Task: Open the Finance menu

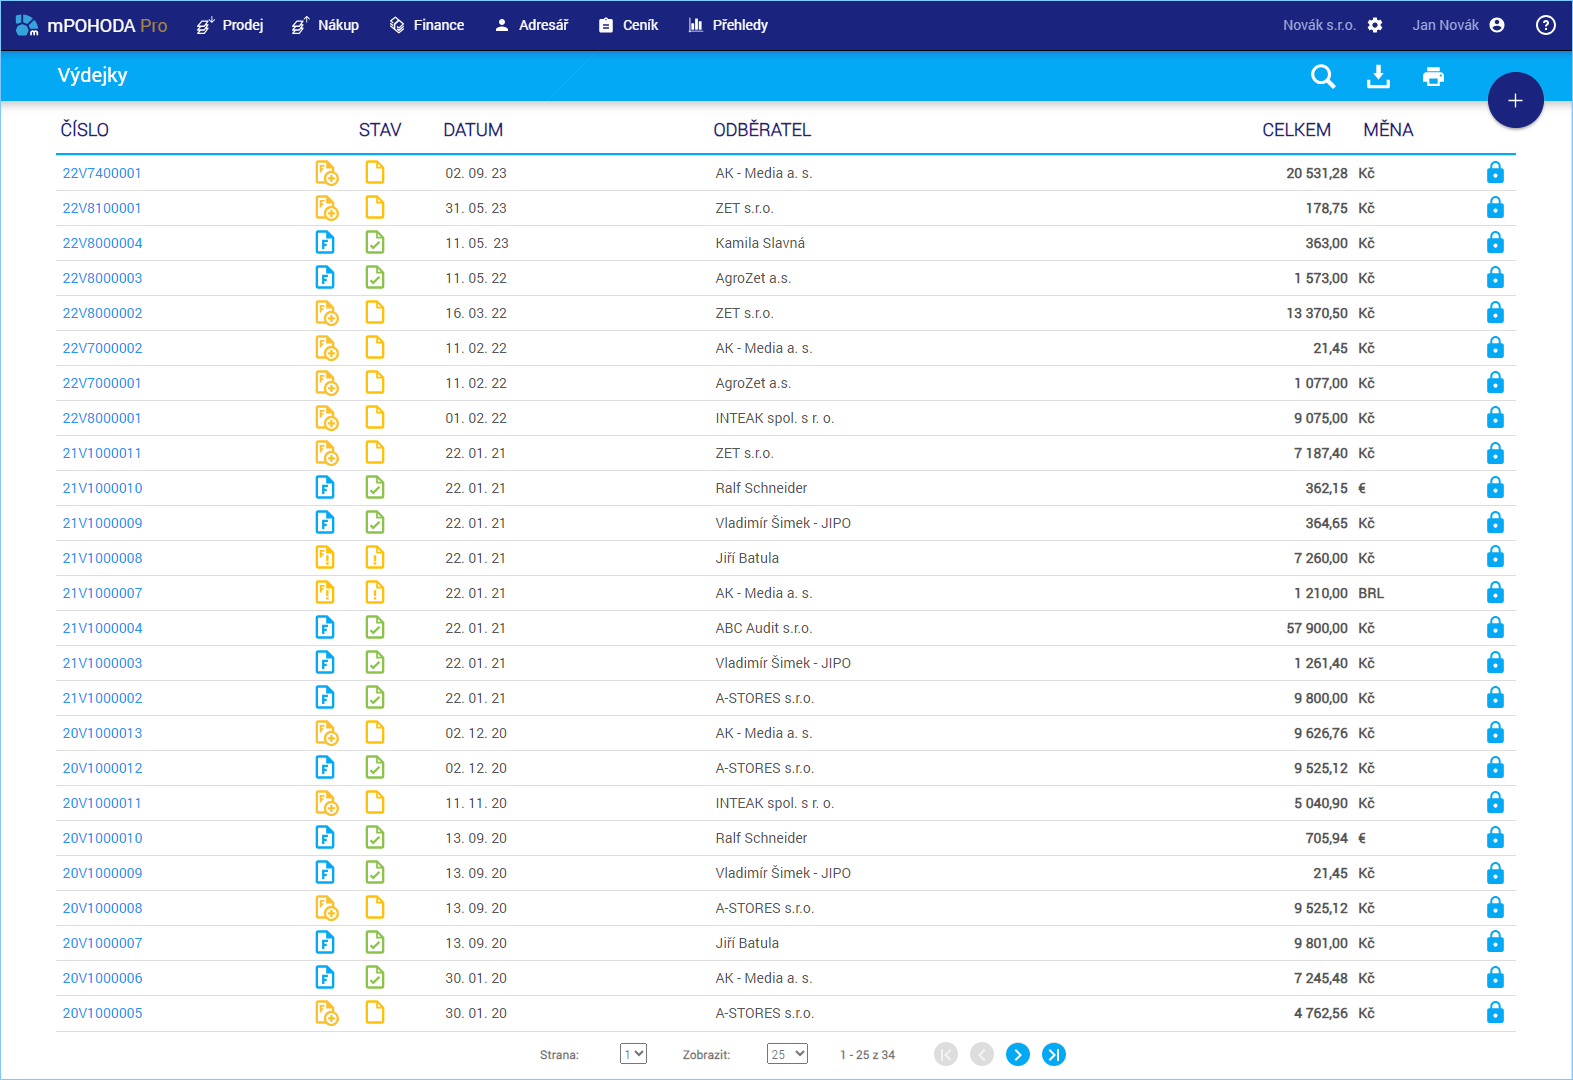Action: pos(426,25)
